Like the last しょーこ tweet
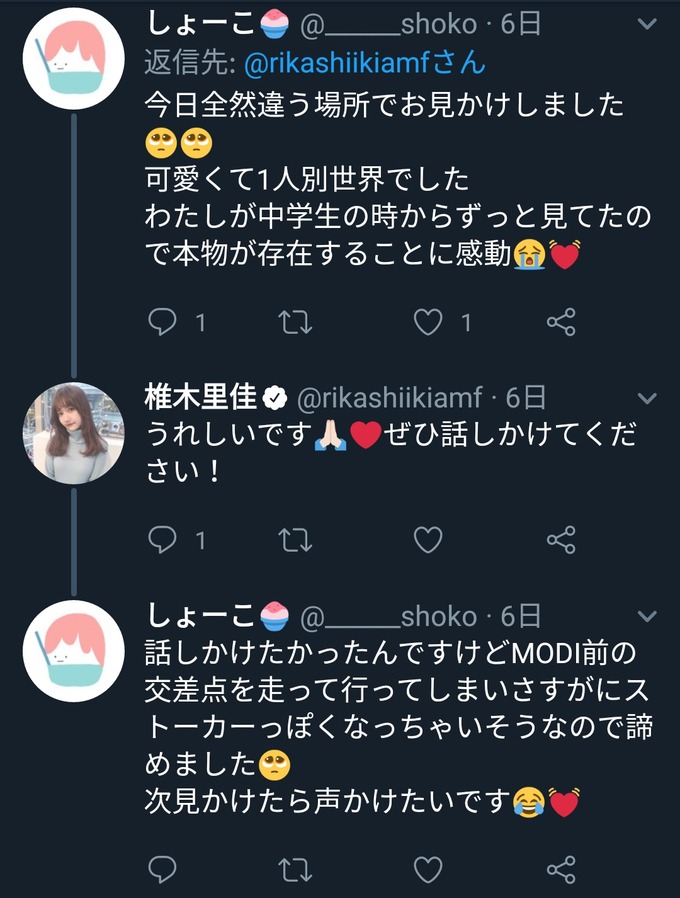Viewport: 680px width, 898px height. (x=428, y=867)
